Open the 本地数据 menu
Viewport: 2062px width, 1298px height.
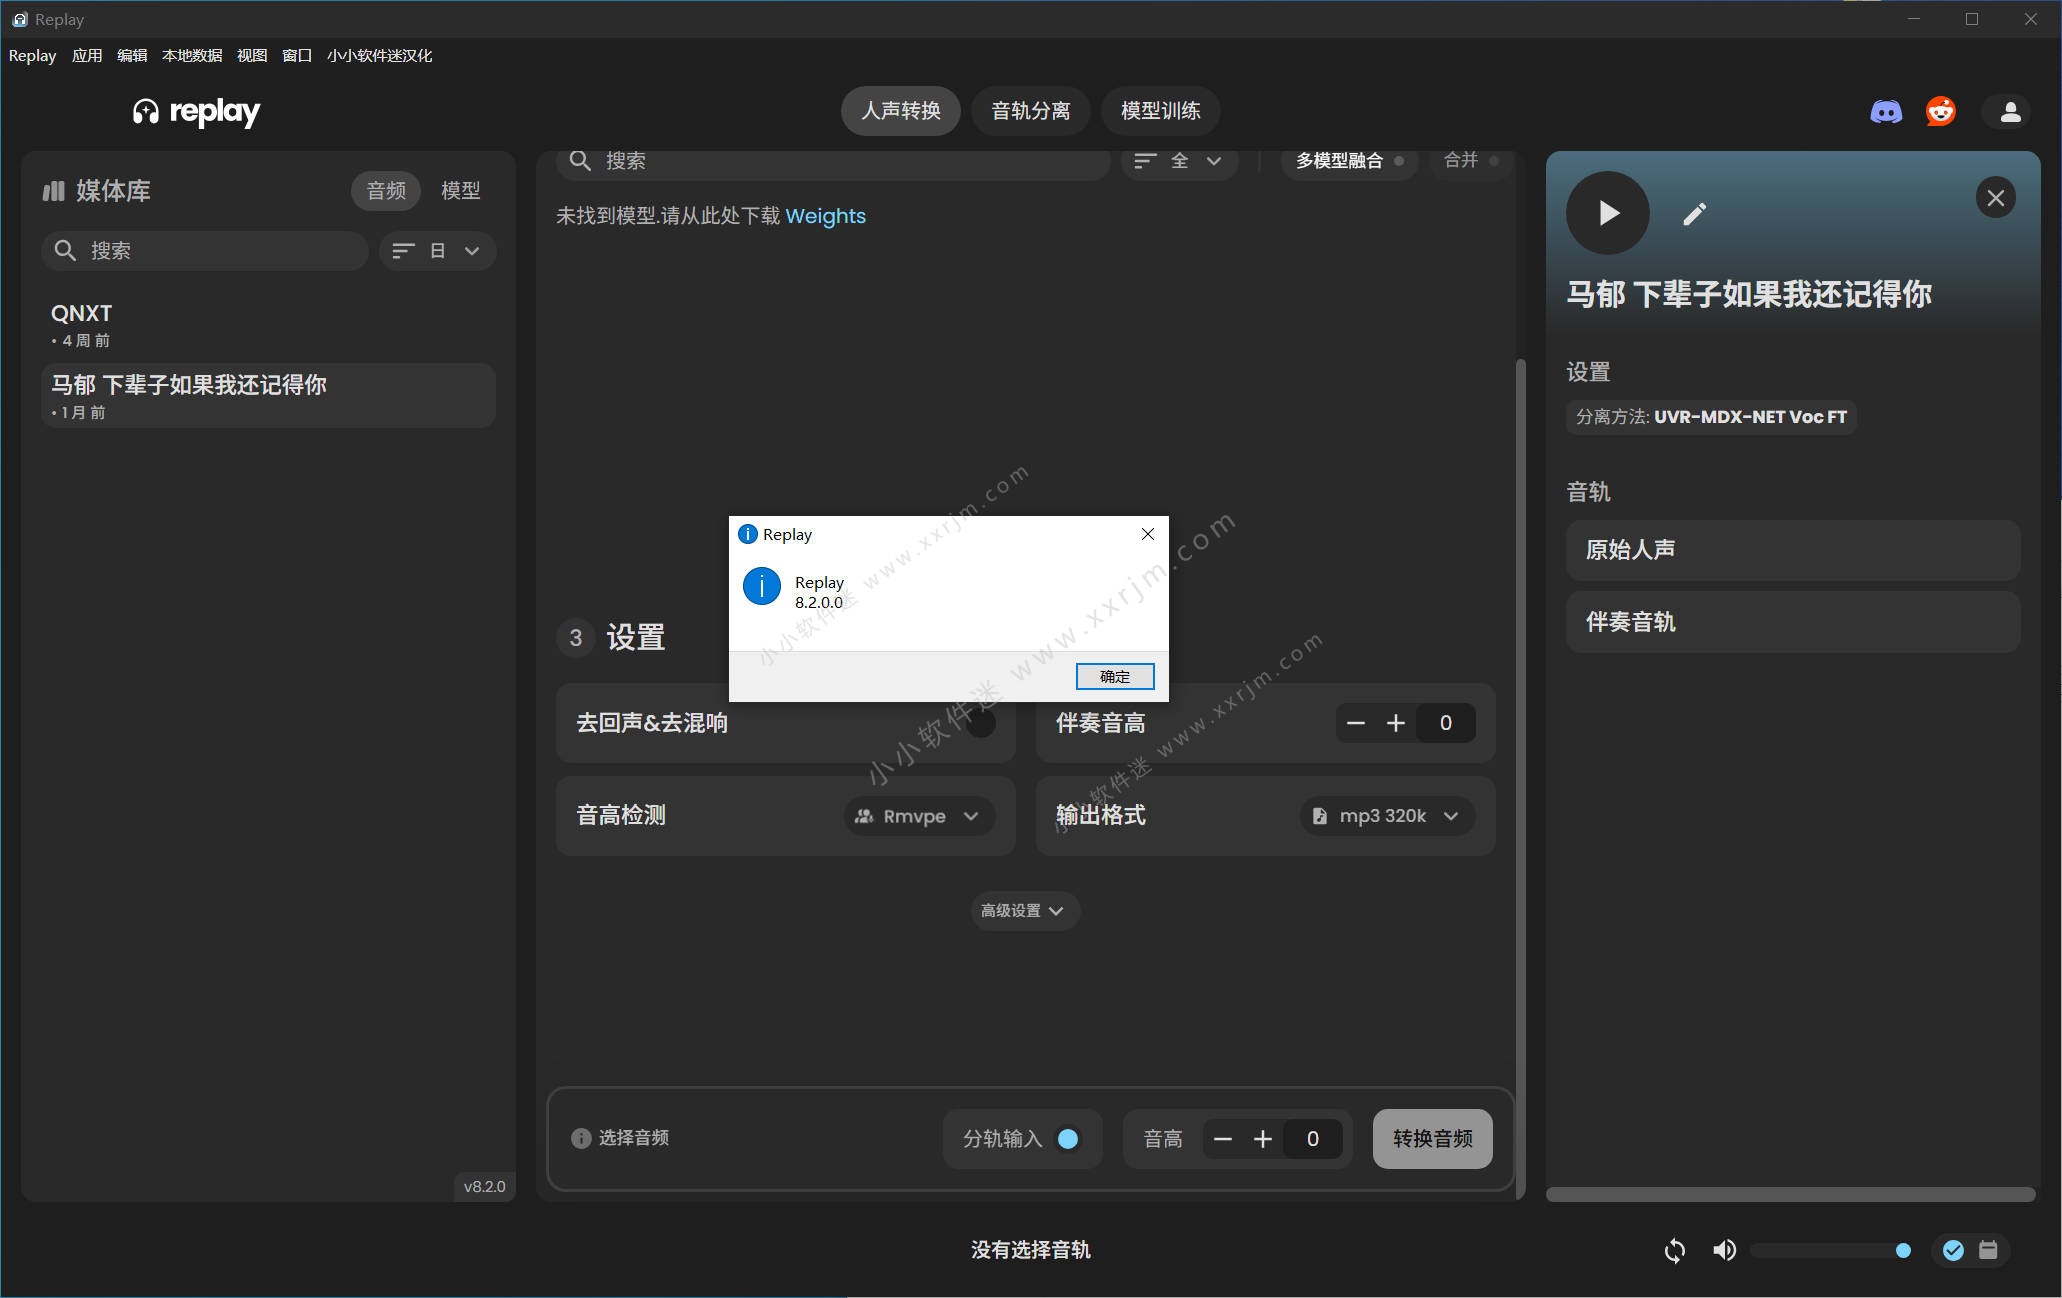coord(192,56)
